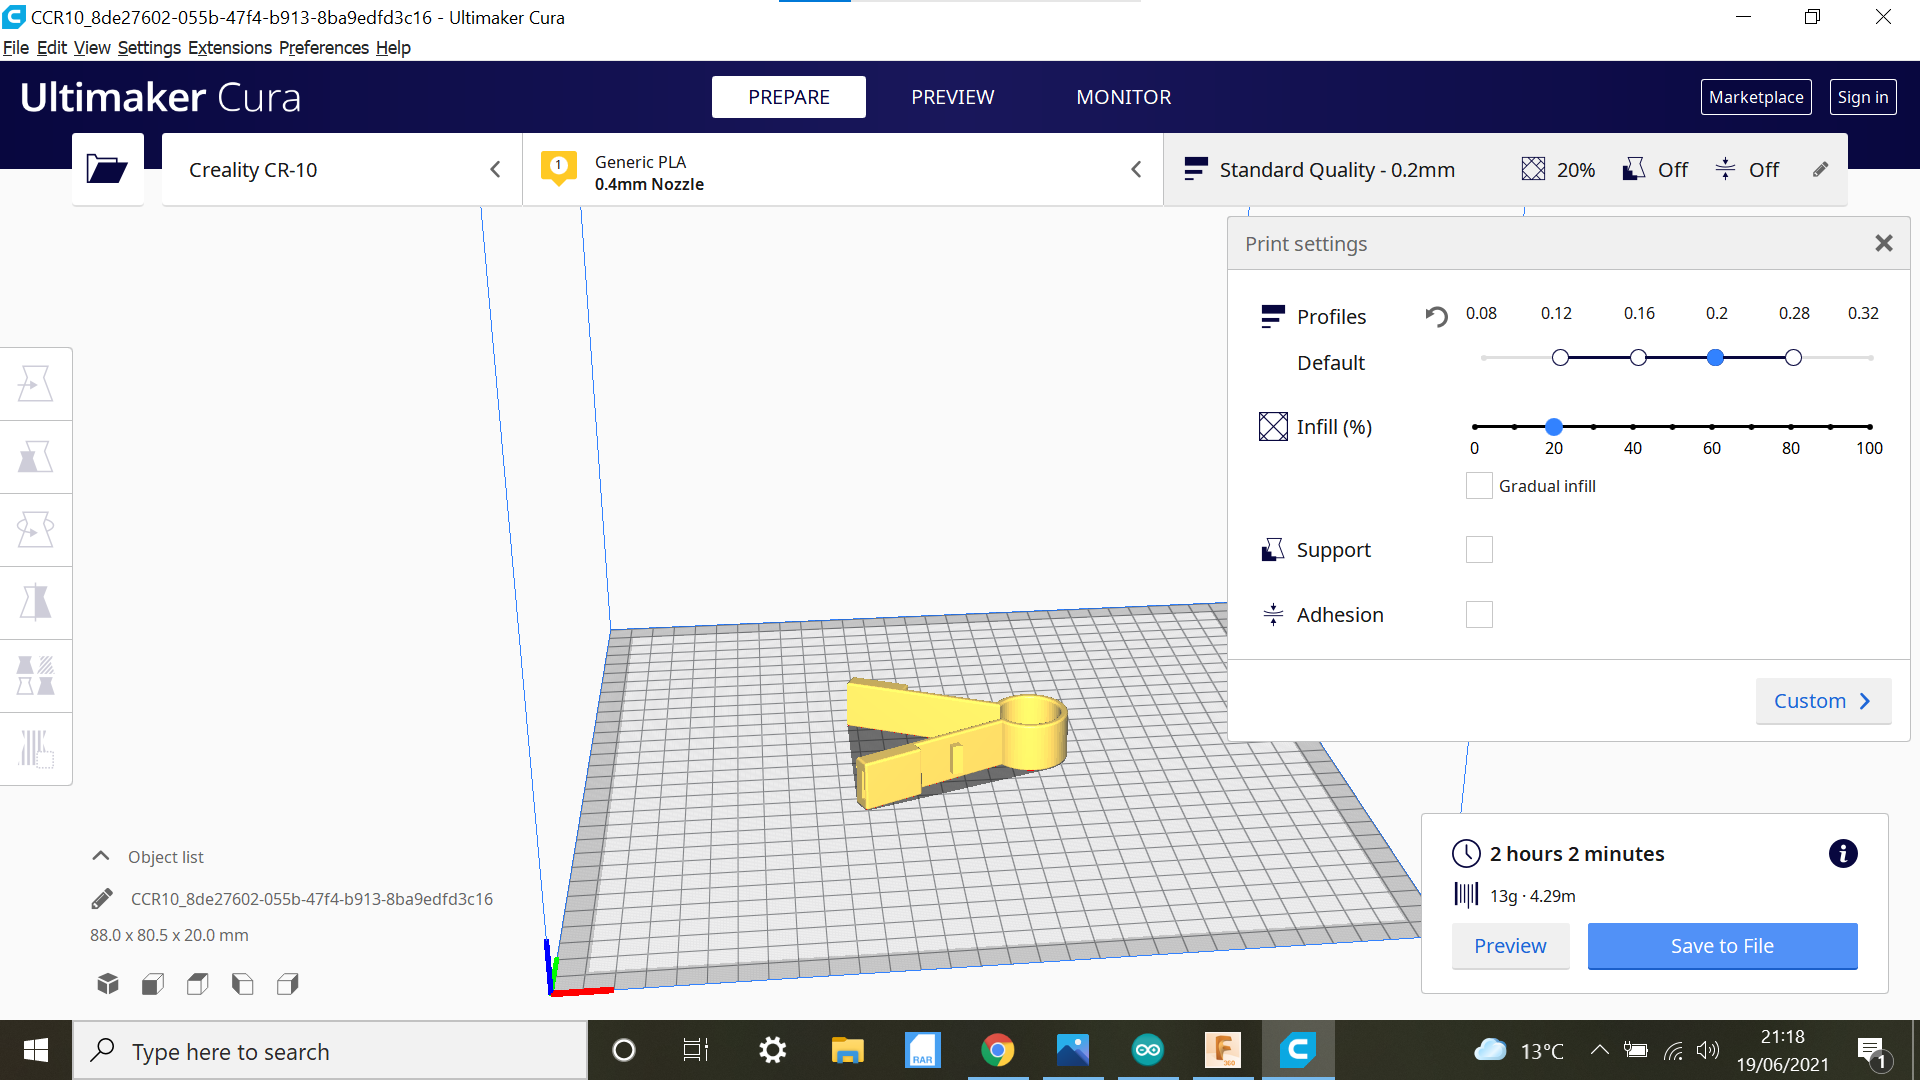Click the infill percentage slider handle
Viewport: 1920px width, 1080px height.
pyautogui.click(x=1554, y=427)
